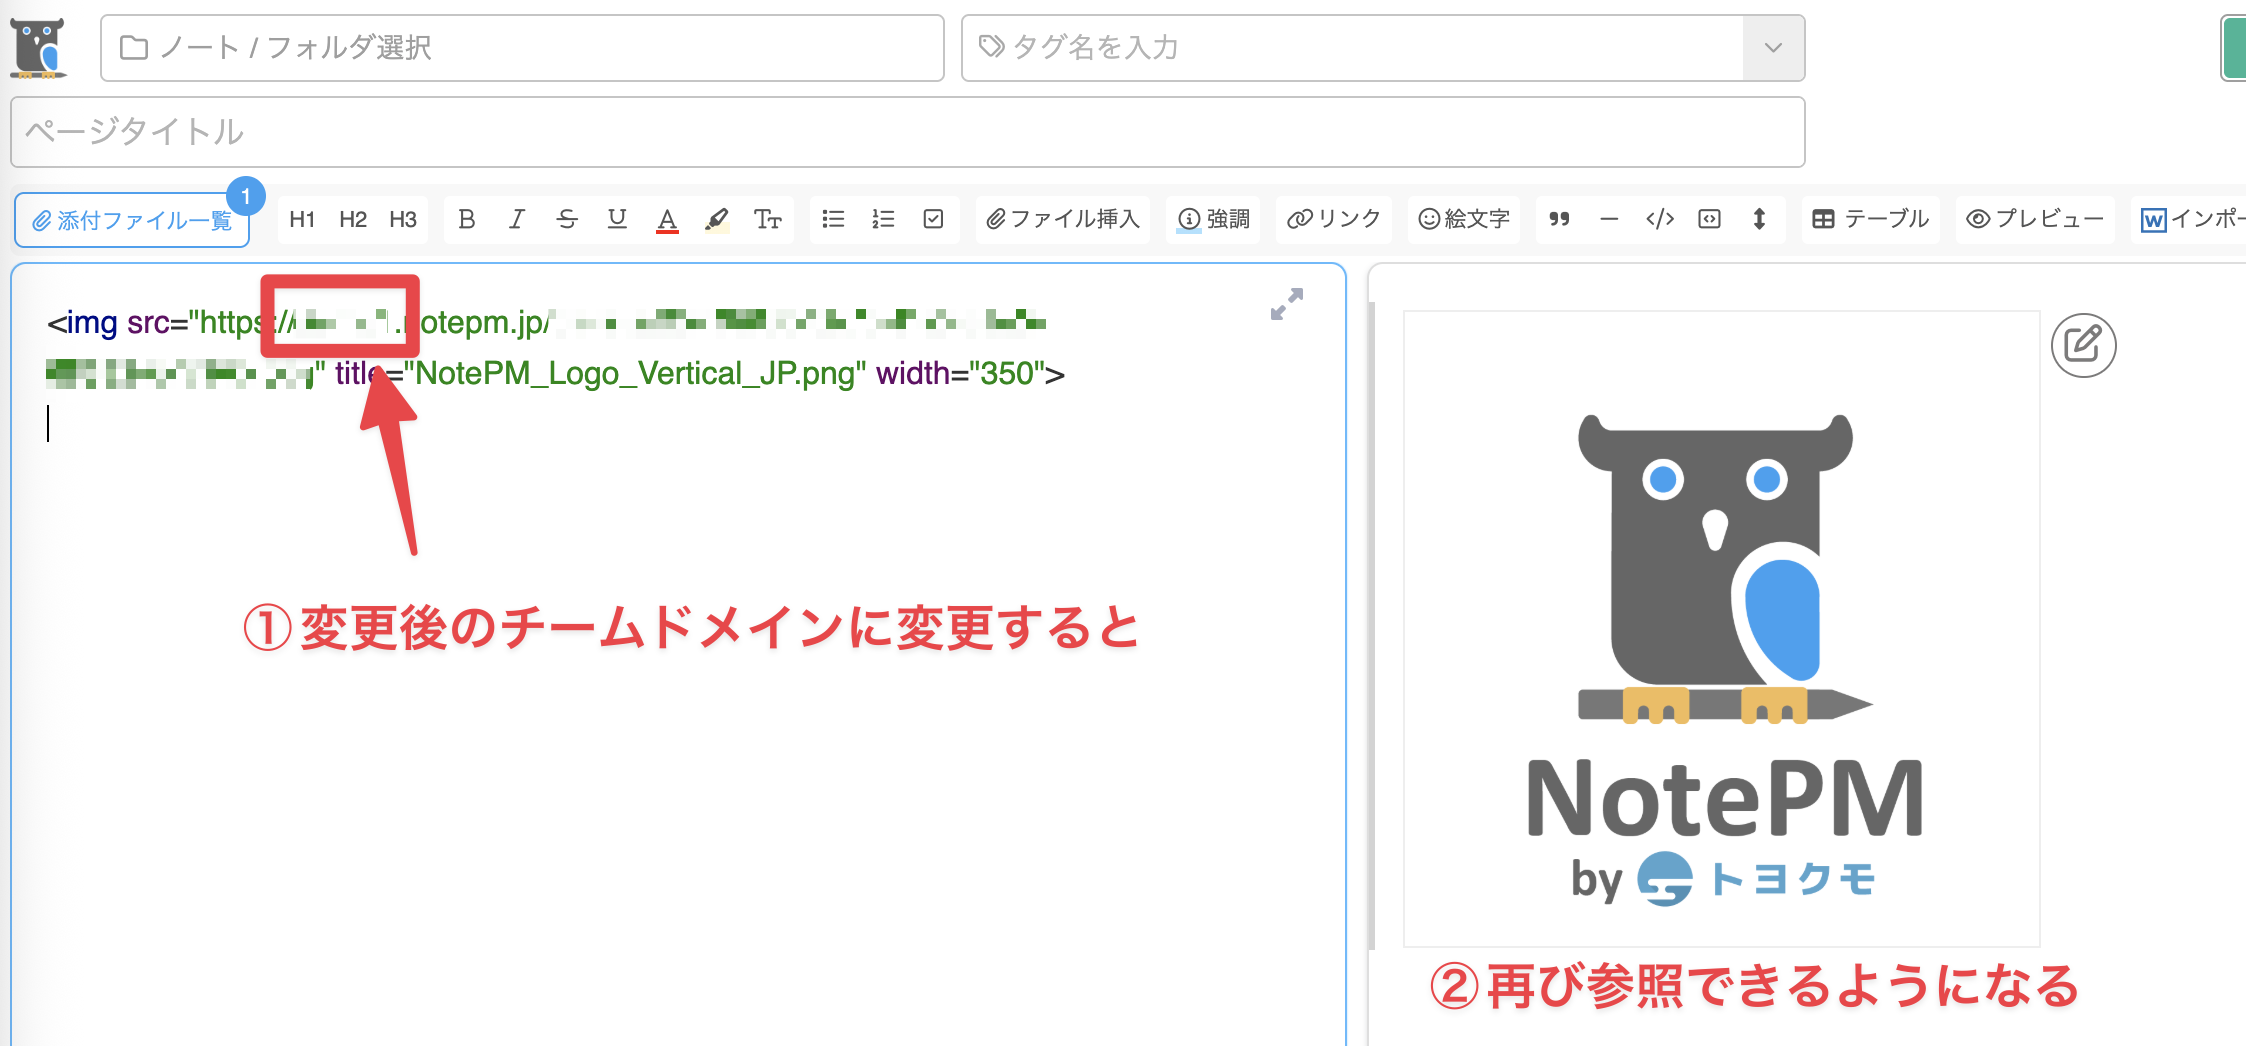Image resolution: width=2246 pixels, height=1046 pixels.
Task: Open the tag name dropdown arrow
Action: coord(1773,48)
